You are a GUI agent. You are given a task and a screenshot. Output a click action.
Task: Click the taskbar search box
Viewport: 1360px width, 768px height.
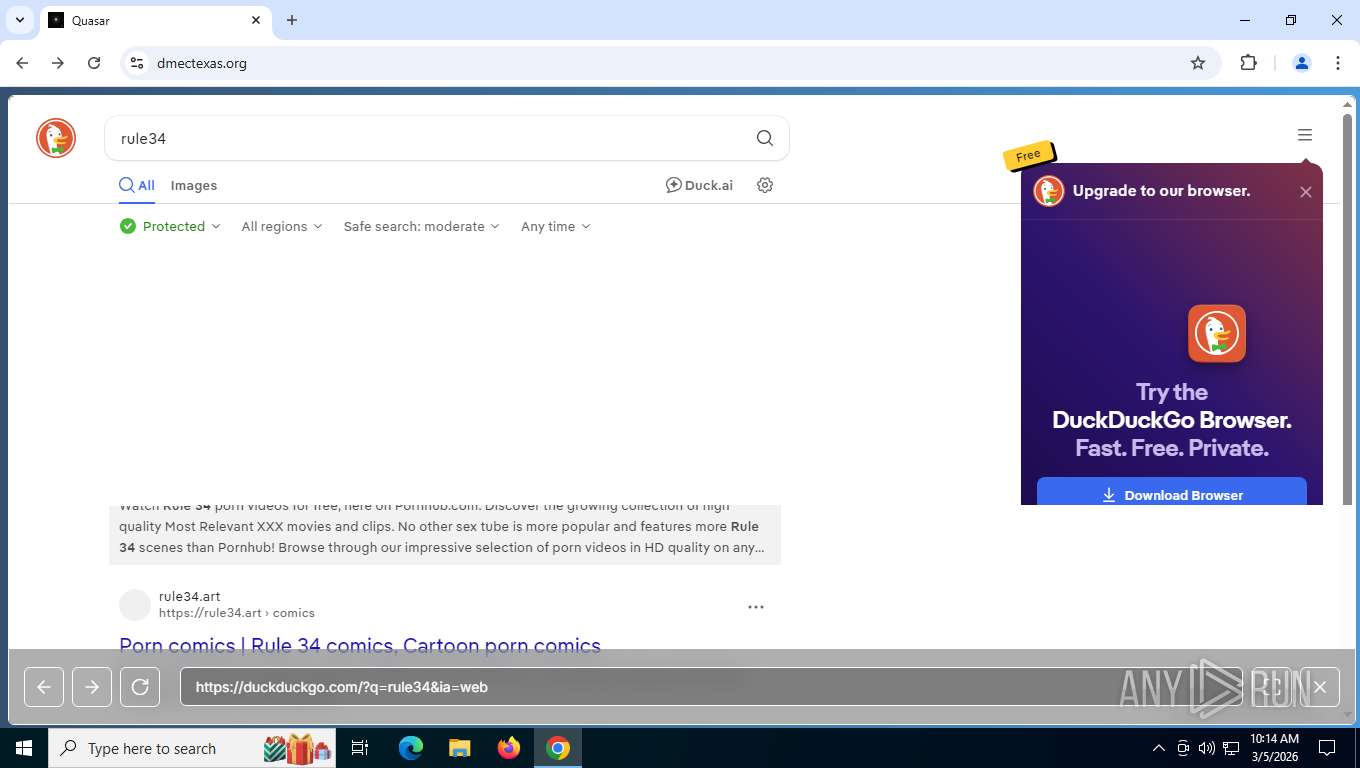pyautogui.click(x=192, y=748)
